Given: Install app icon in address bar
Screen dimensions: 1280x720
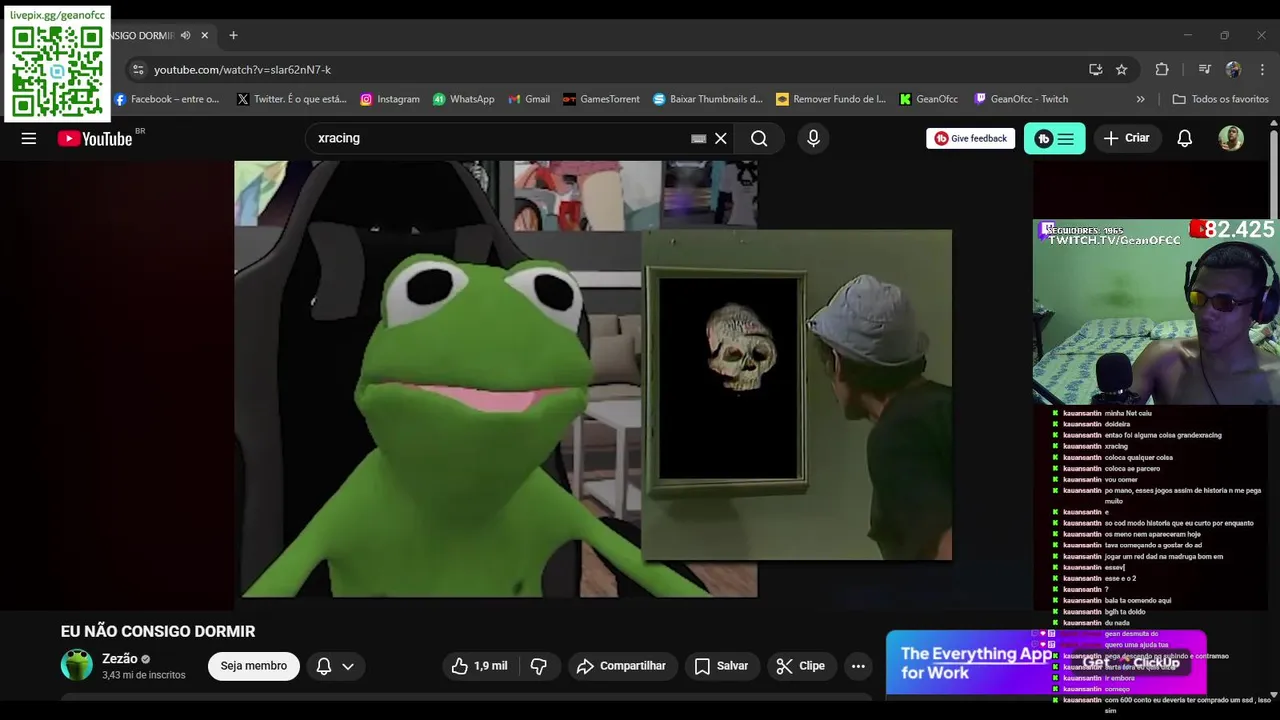Looking at the screenshot, I should [x=1096, y=70].
